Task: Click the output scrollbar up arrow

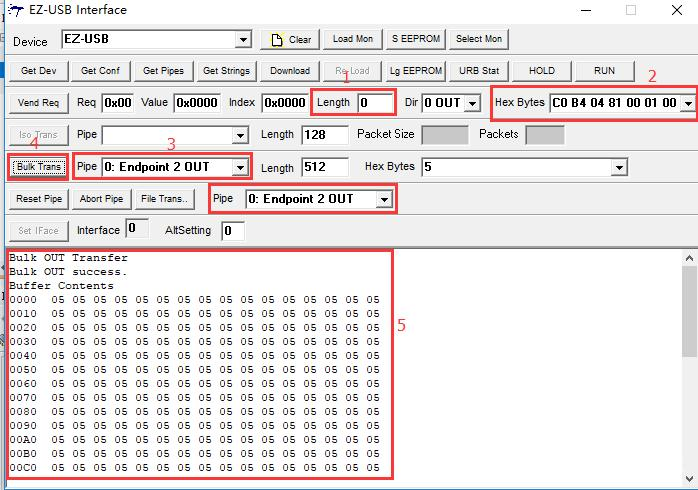Action: (689, 258)
